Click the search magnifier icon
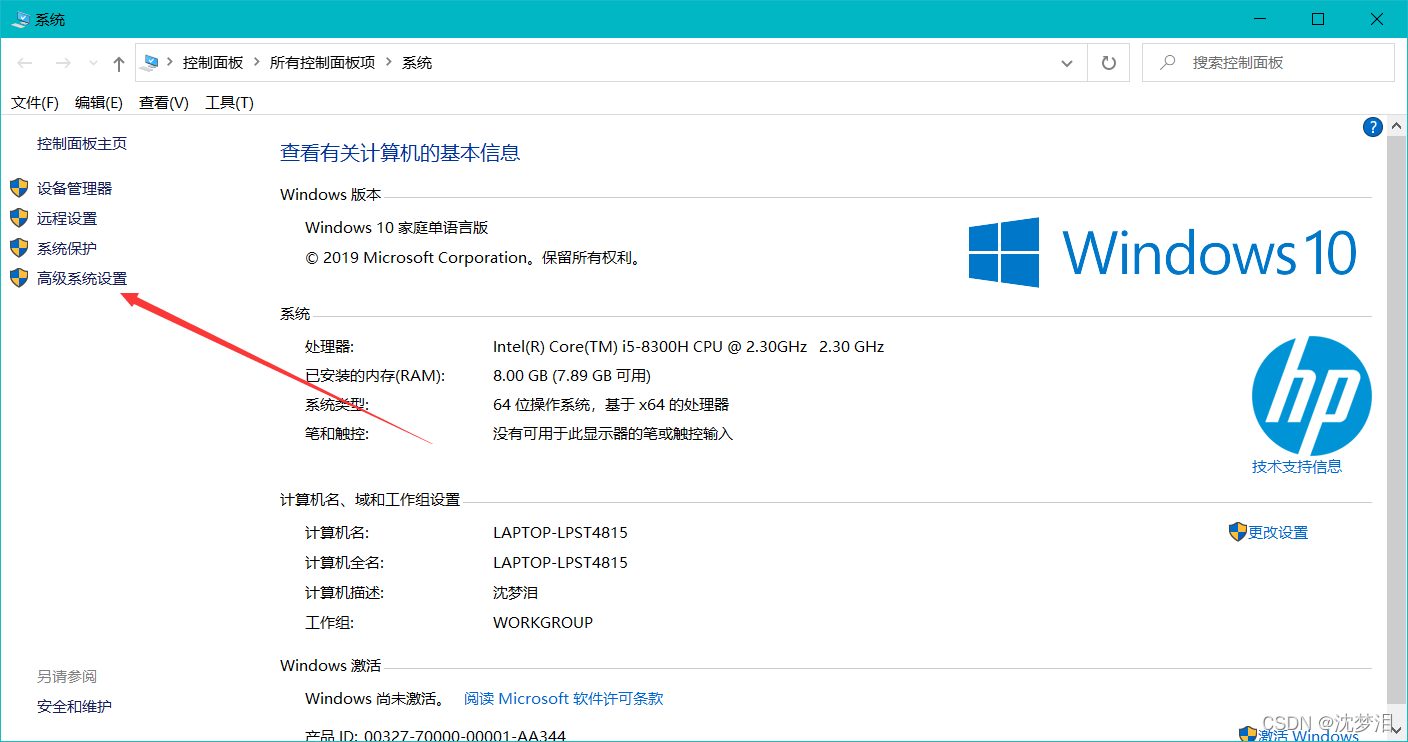Viewport: 1408px width, 742px height. pyautogui.click(x=1167, y=62)
